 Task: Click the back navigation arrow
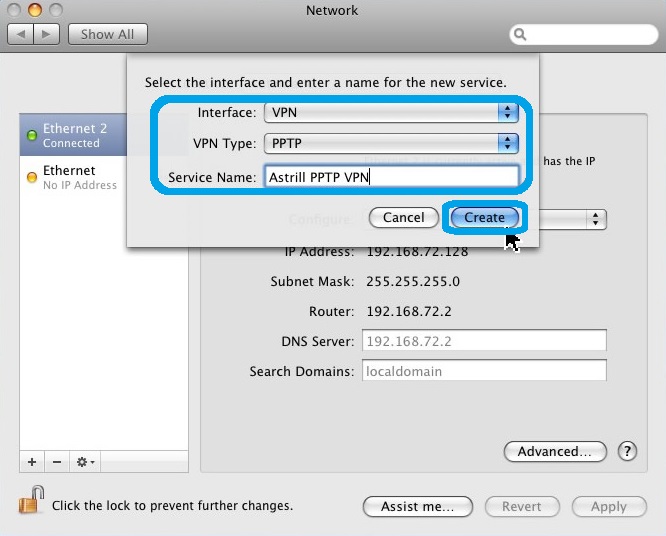[x=20, y=34]
